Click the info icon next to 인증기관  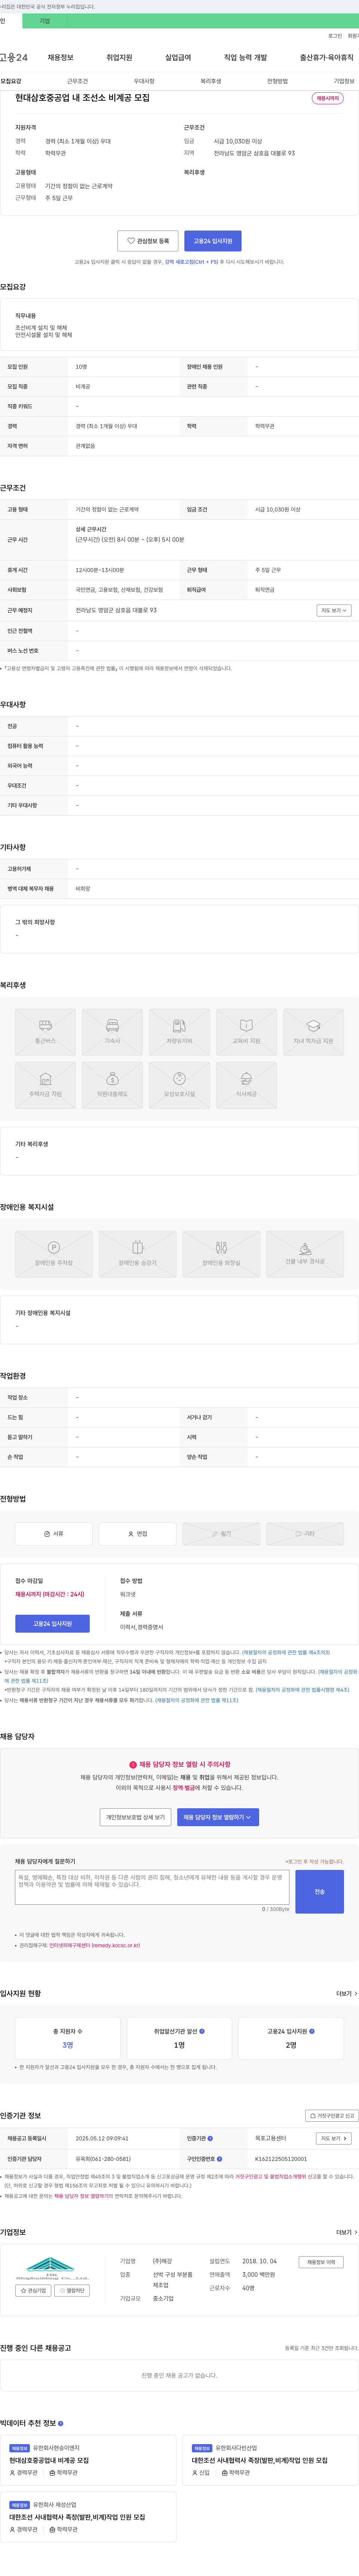(x=210, y=2138)
